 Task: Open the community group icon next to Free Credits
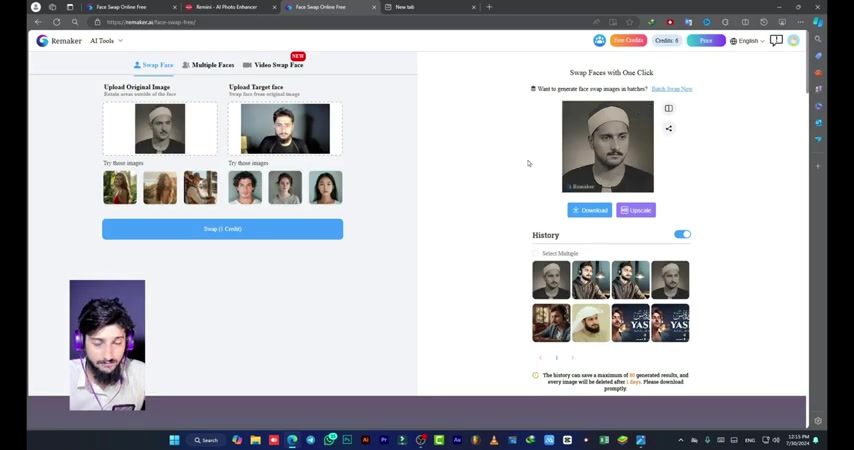(599, 40)
